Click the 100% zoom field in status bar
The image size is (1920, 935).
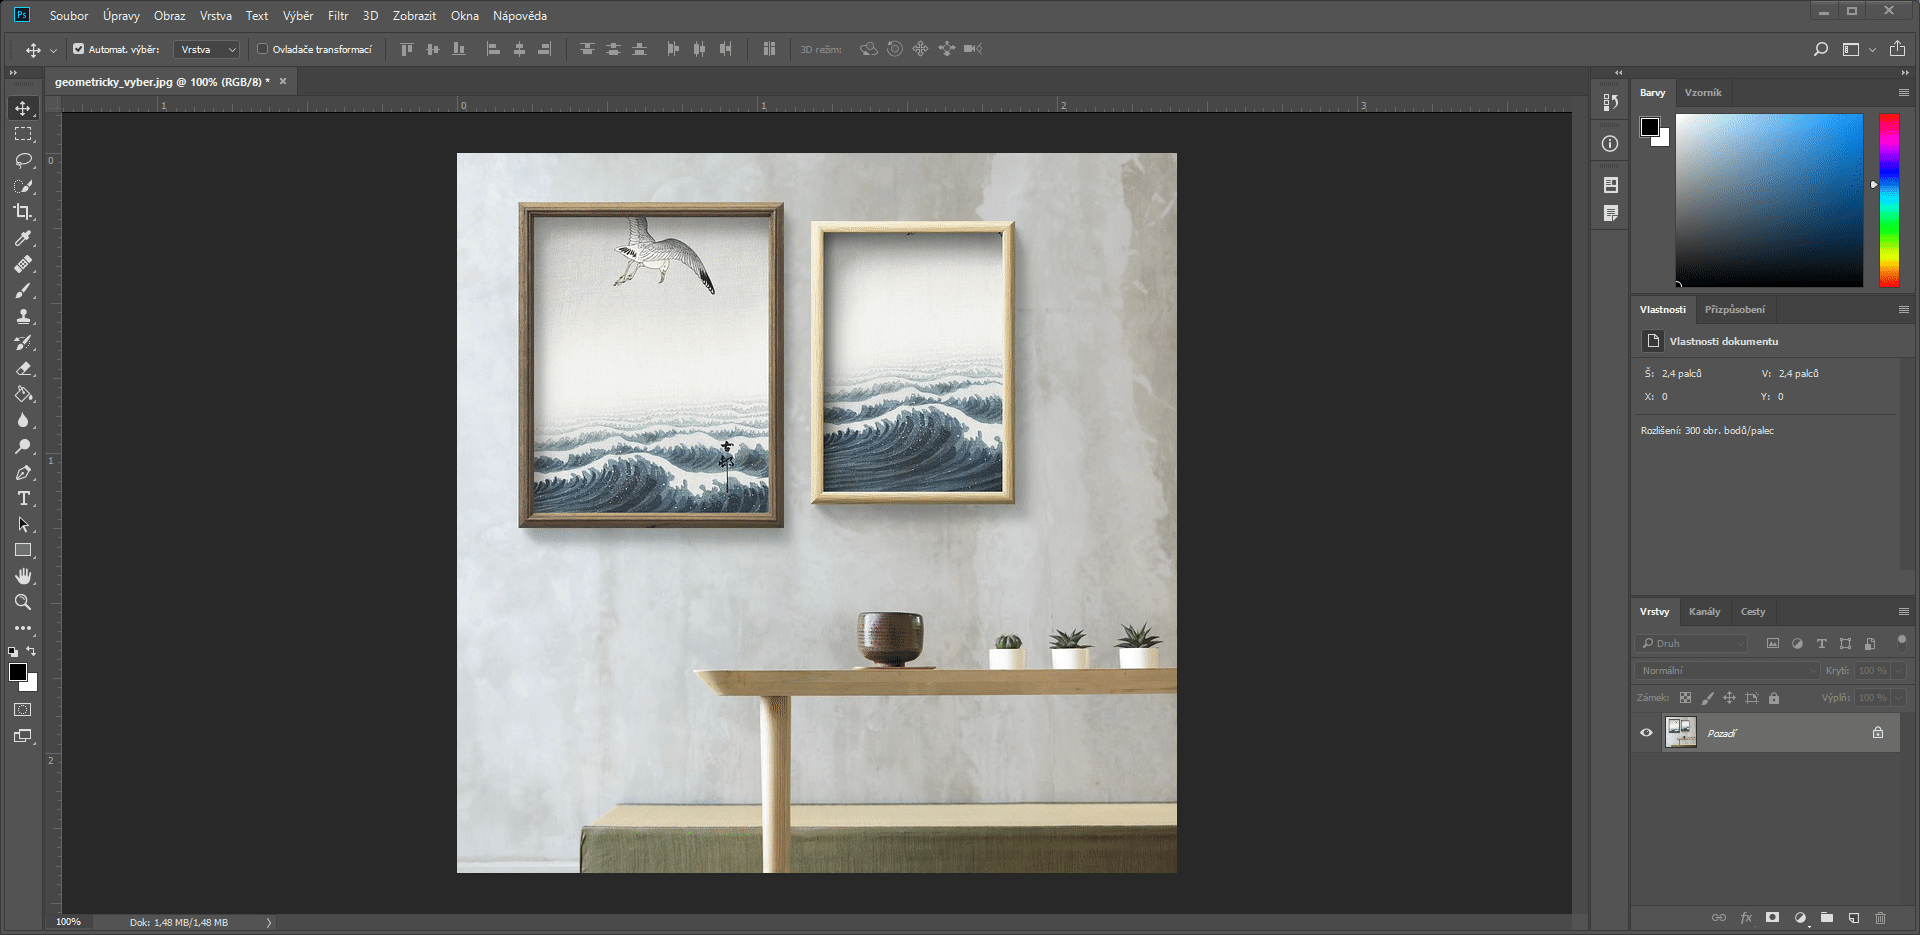click(68, 922)
